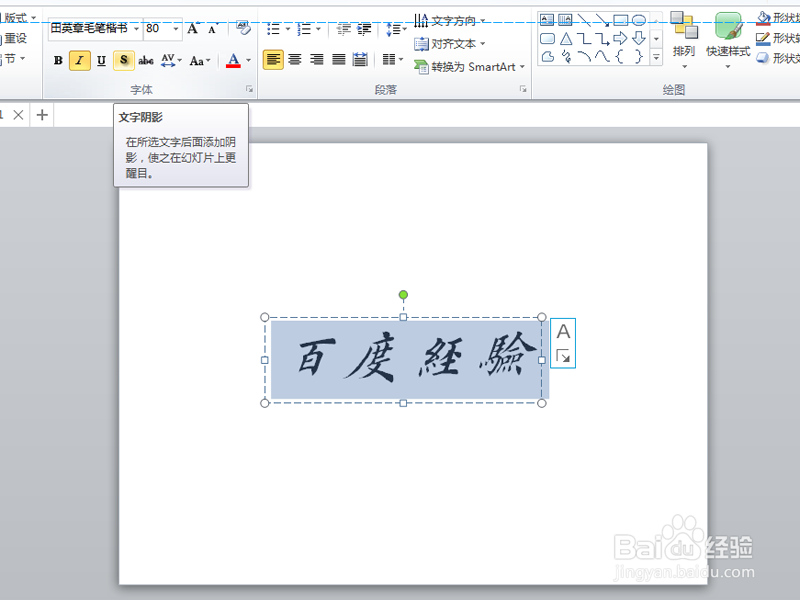Select the left brace shape

pyautogui.click(x=620, y=57)
